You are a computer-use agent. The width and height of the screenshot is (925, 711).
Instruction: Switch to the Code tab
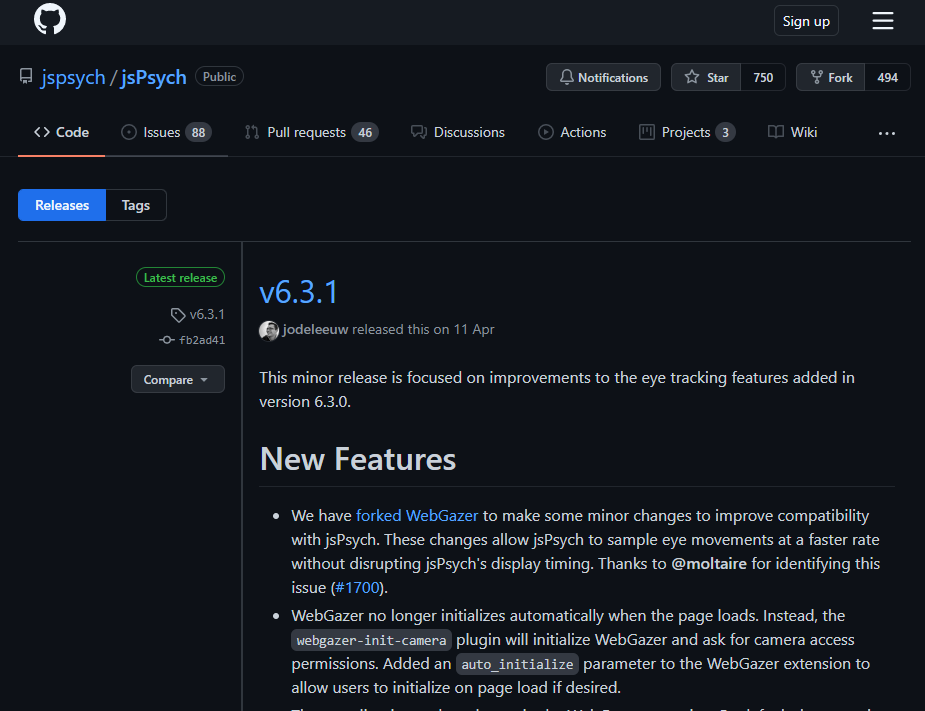61,132
